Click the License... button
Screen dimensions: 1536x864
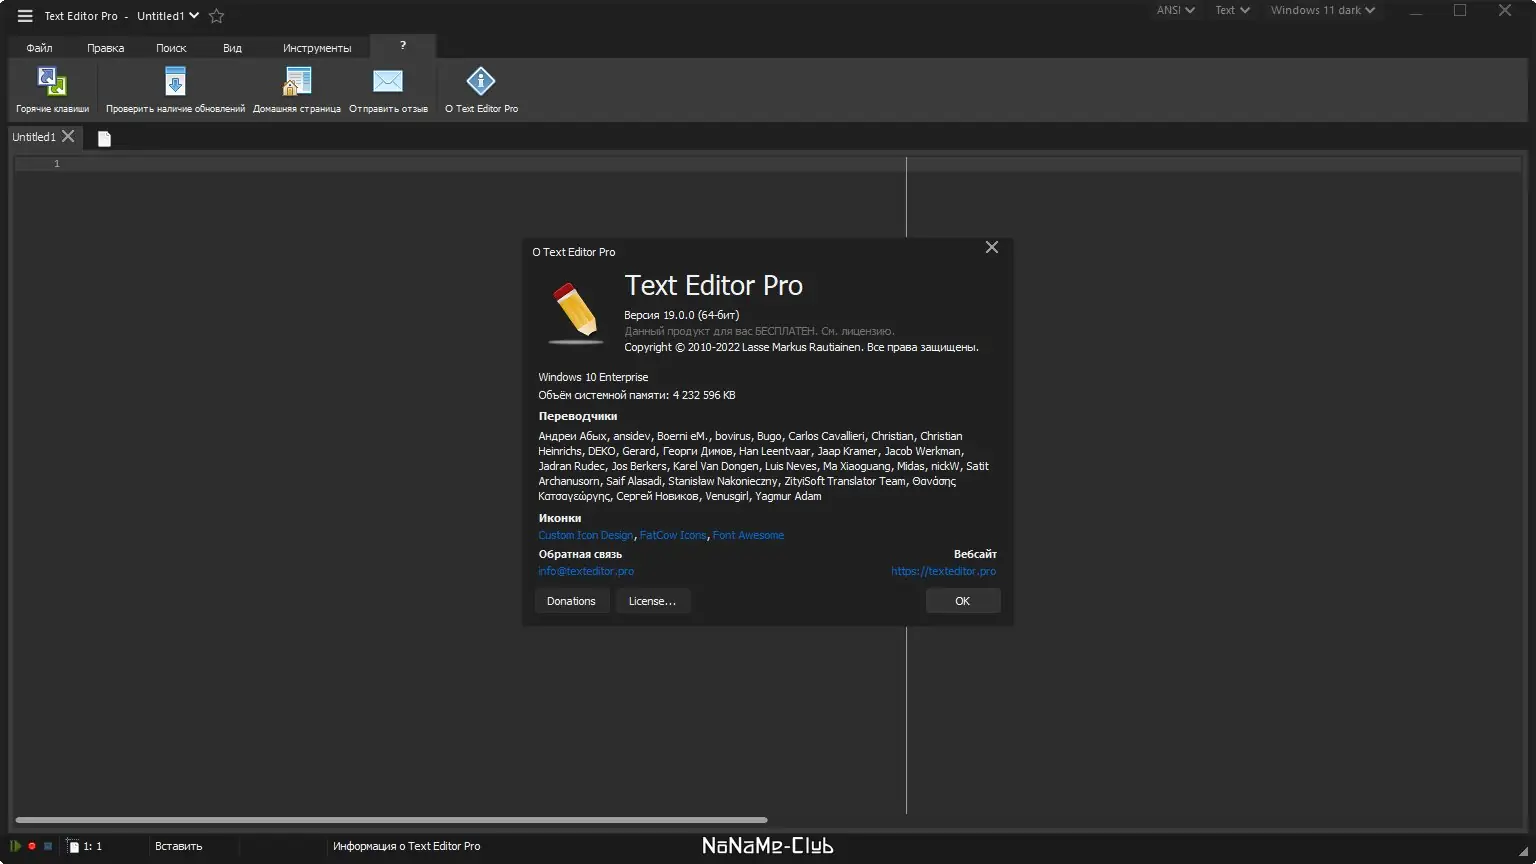coord(652,601)
